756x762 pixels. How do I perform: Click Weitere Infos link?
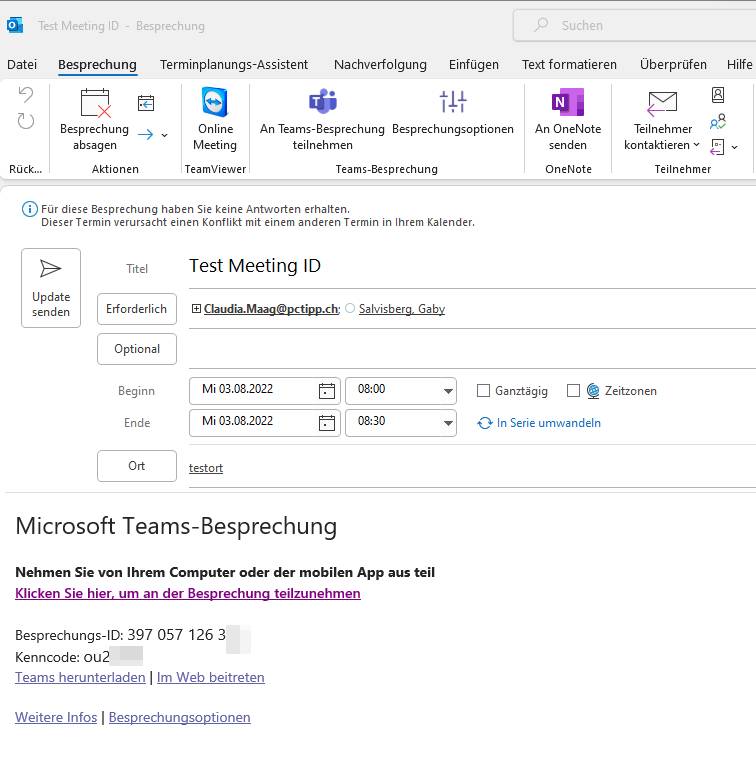pyautogui.click(x=56, y=717)
